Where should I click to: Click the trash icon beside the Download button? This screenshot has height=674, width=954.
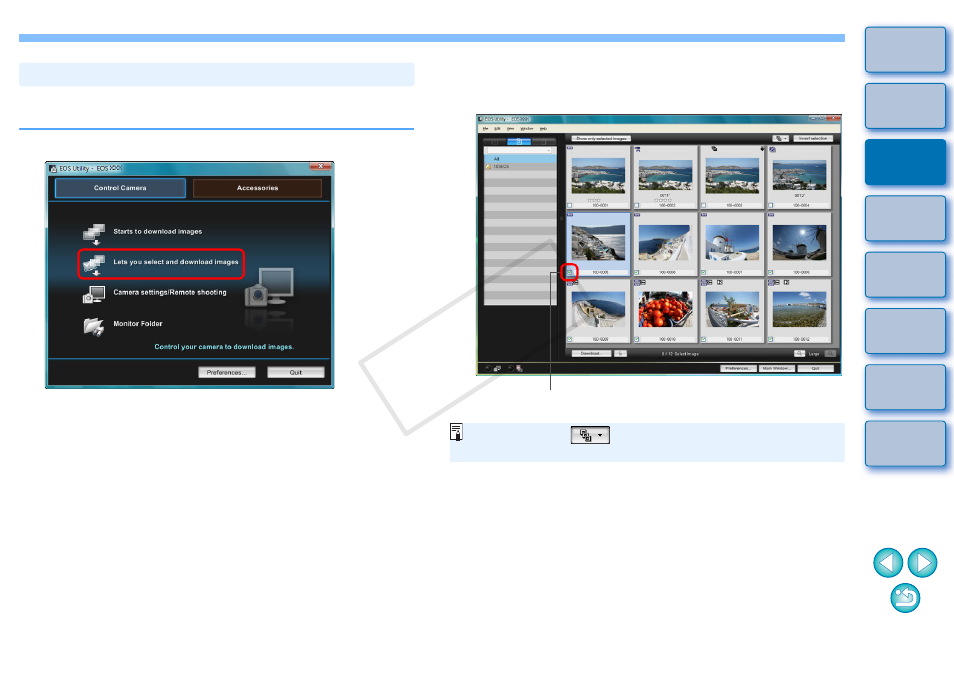pyautogui.click(x=621, y=353)
